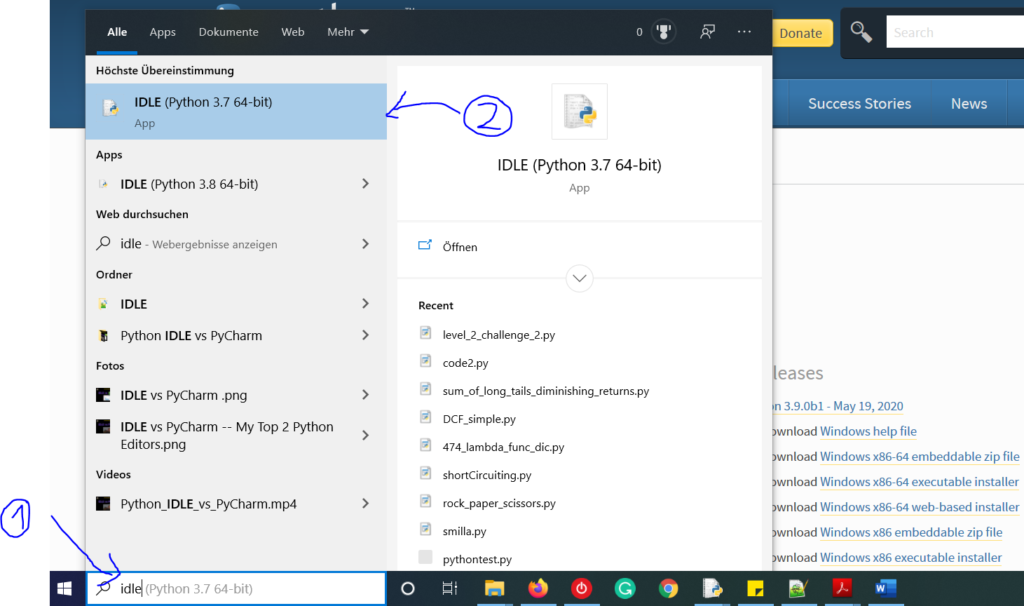
Task: Select the Apps filter tab
Action: point(162,31)
